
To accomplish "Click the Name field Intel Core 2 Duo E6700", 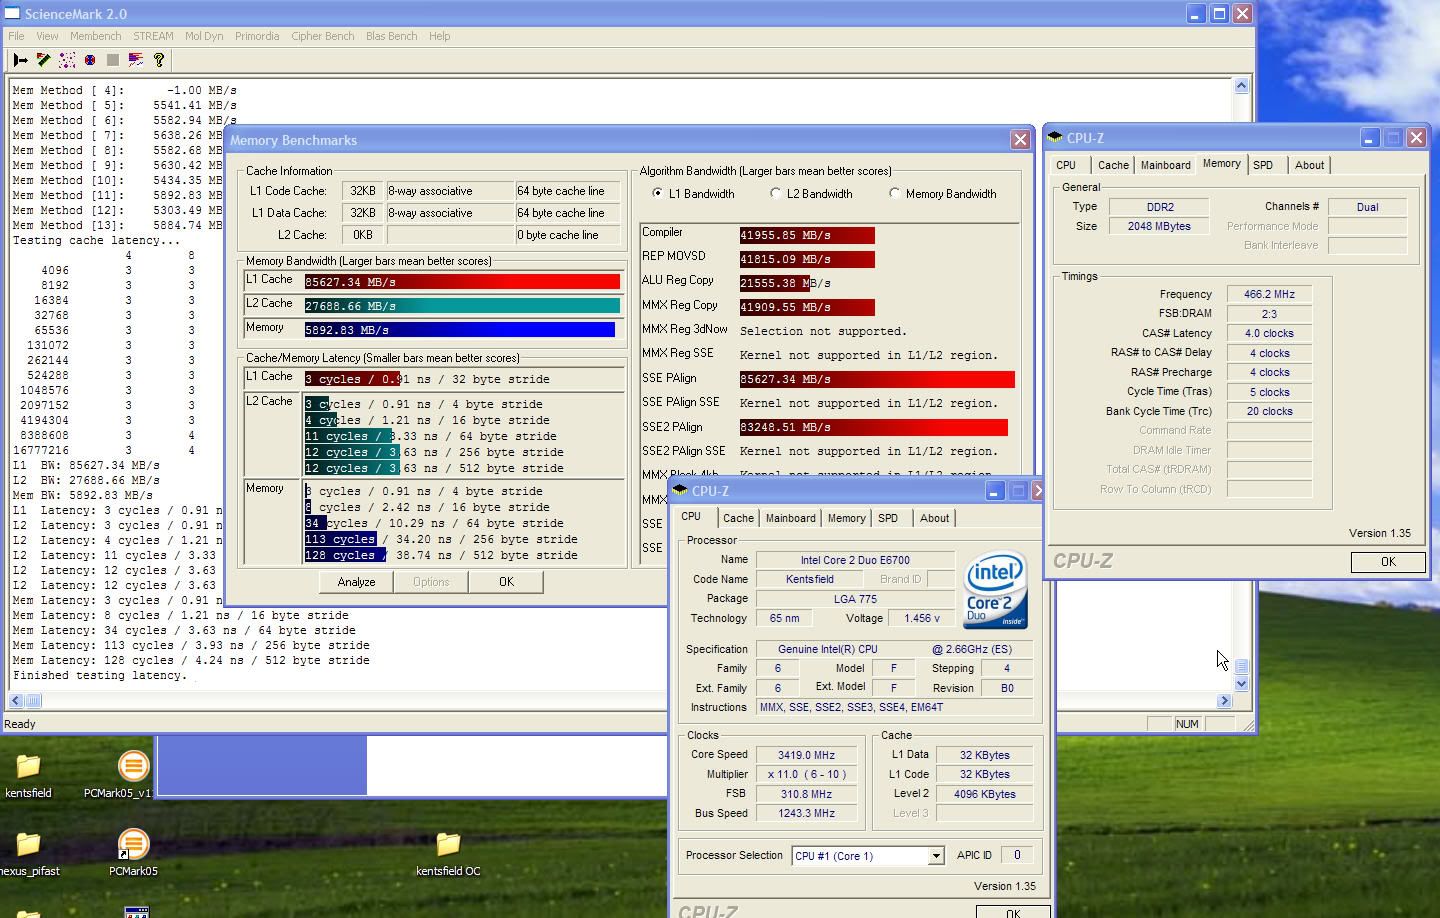I will click(x=855, y=560).
